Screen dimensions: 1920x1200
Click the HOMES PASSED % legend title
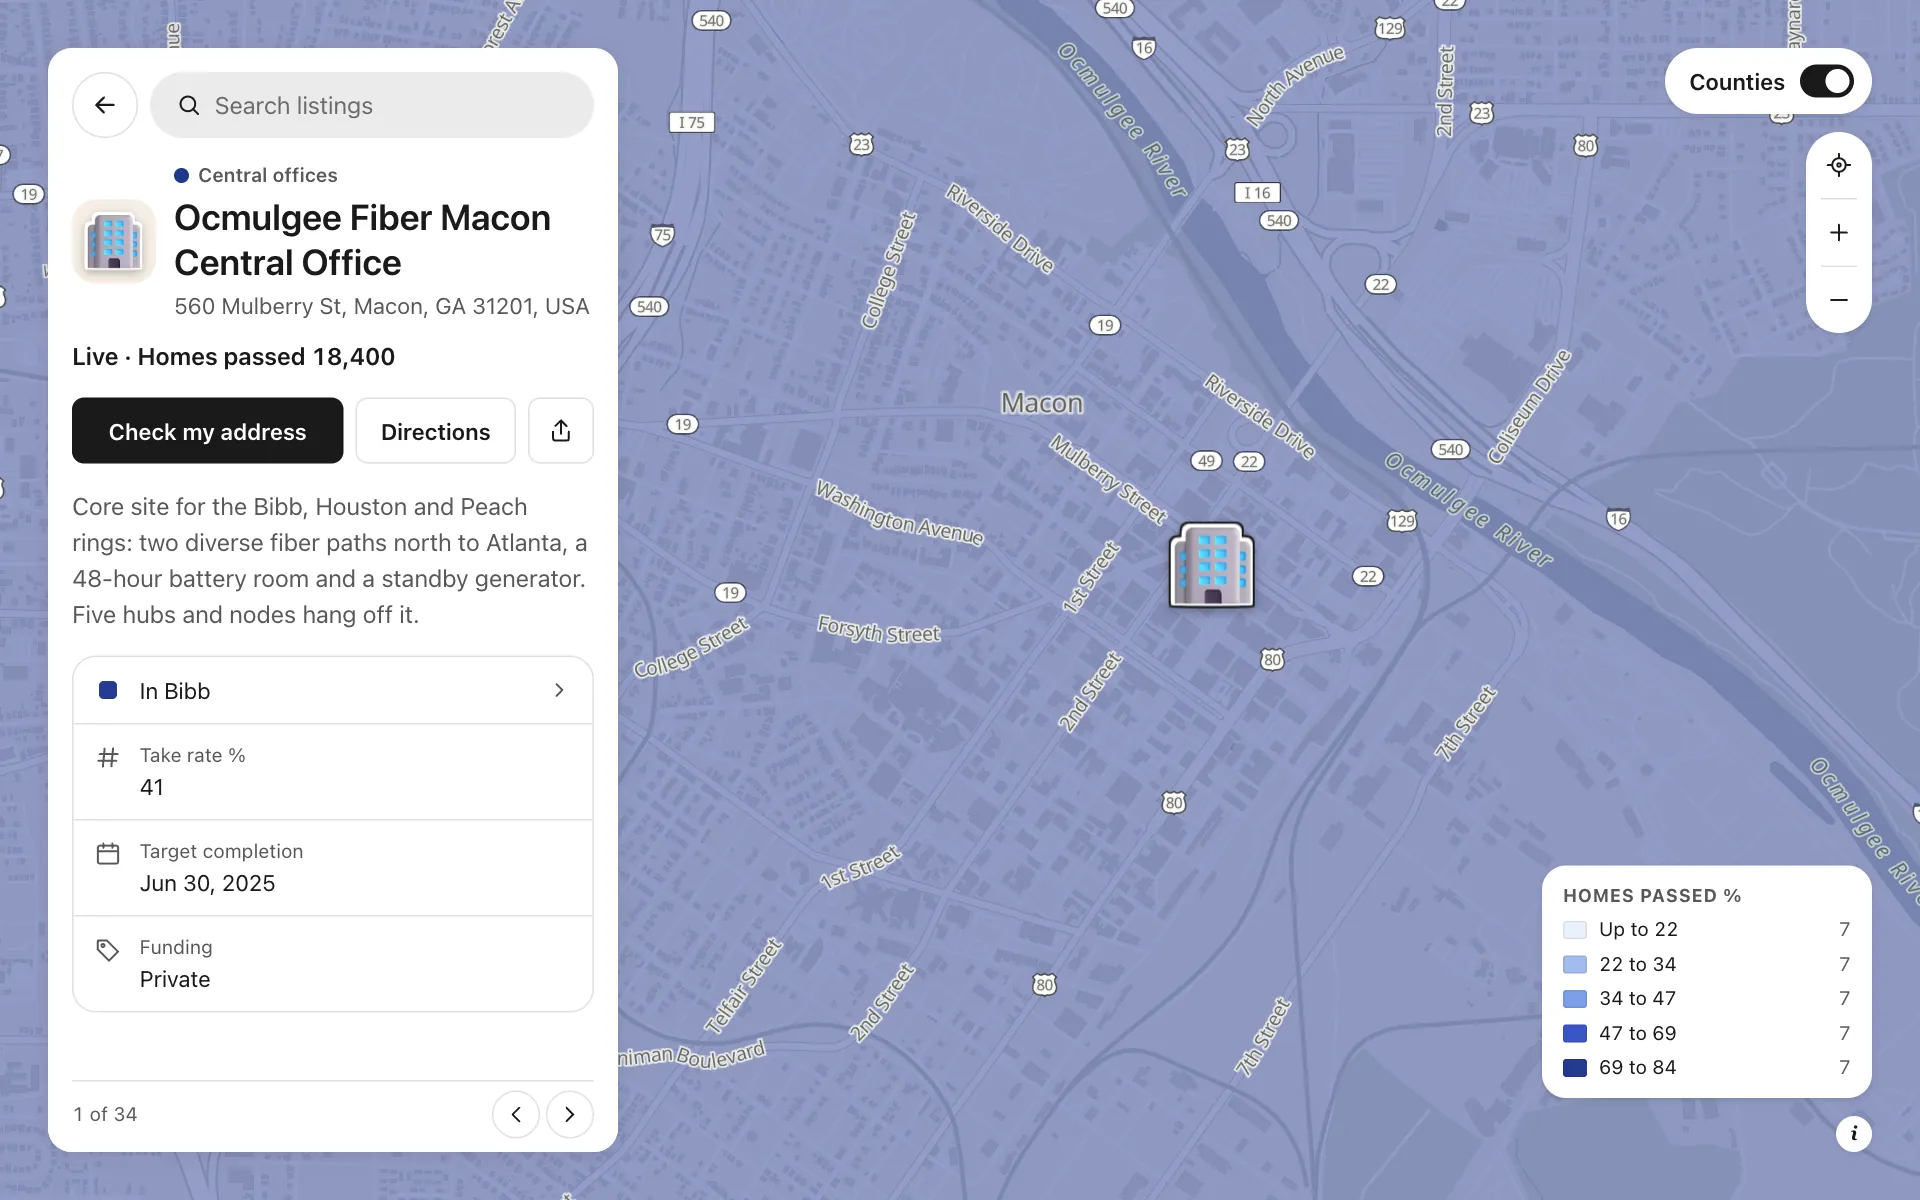click(x=1652, y=896)
